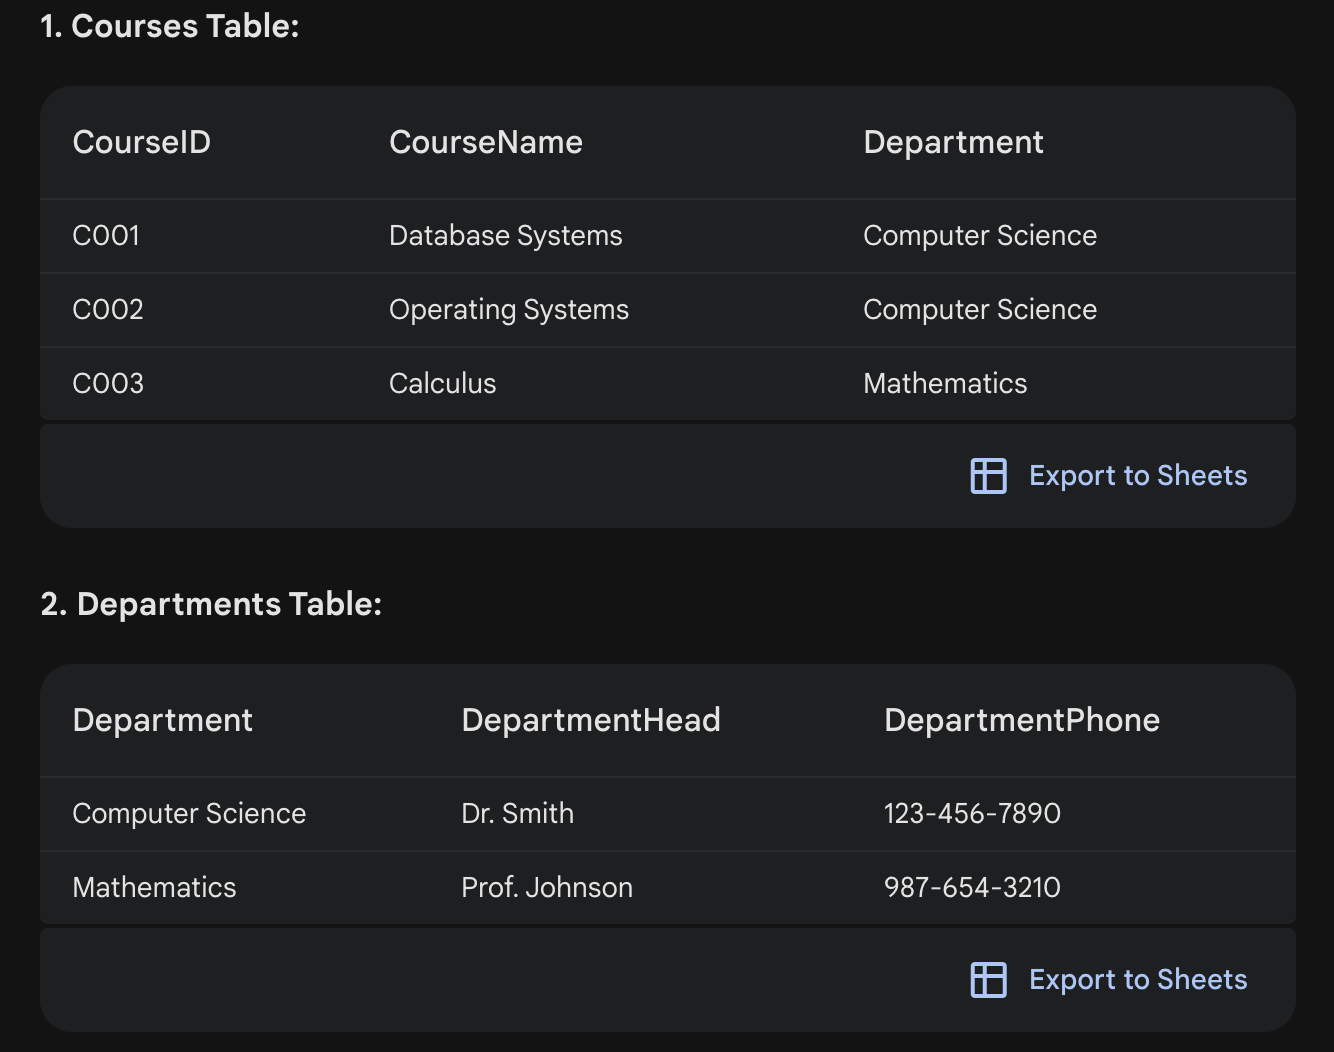Click the Sheets icon under Departments table

click(988, 980)
